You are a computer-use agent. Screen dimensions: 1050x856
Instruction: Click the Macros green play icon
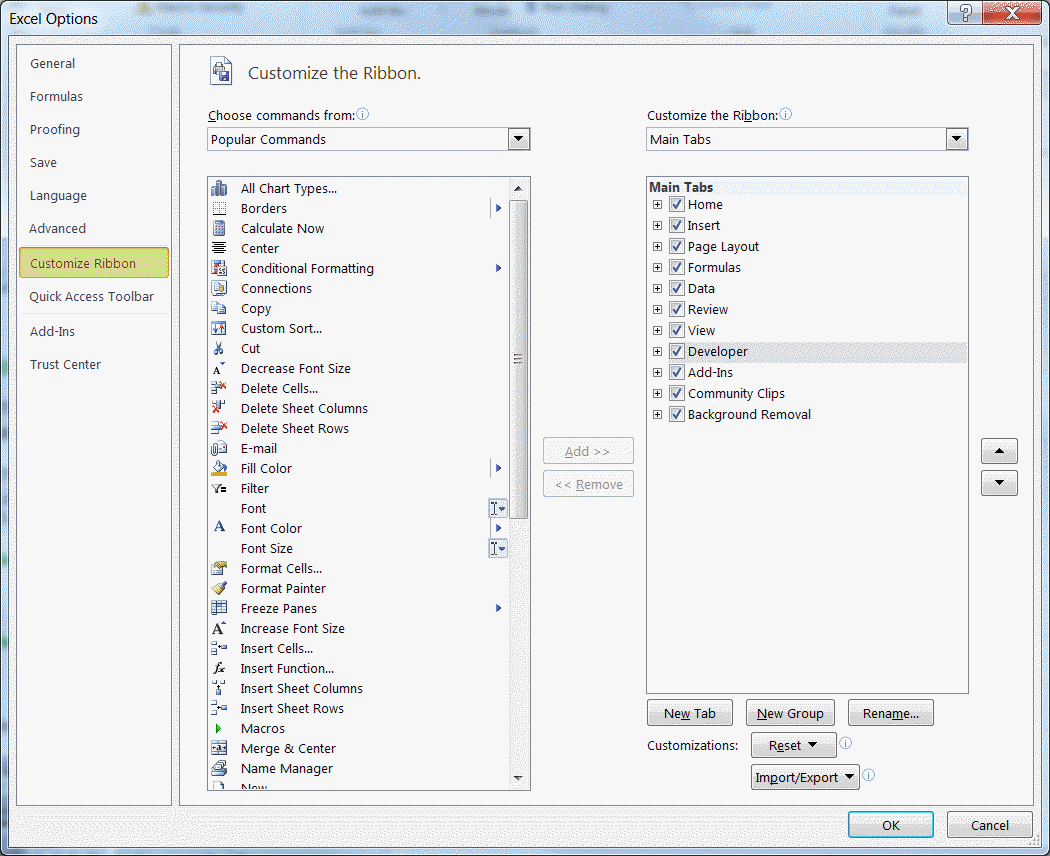pyautogui.click(x=219, y=728)
